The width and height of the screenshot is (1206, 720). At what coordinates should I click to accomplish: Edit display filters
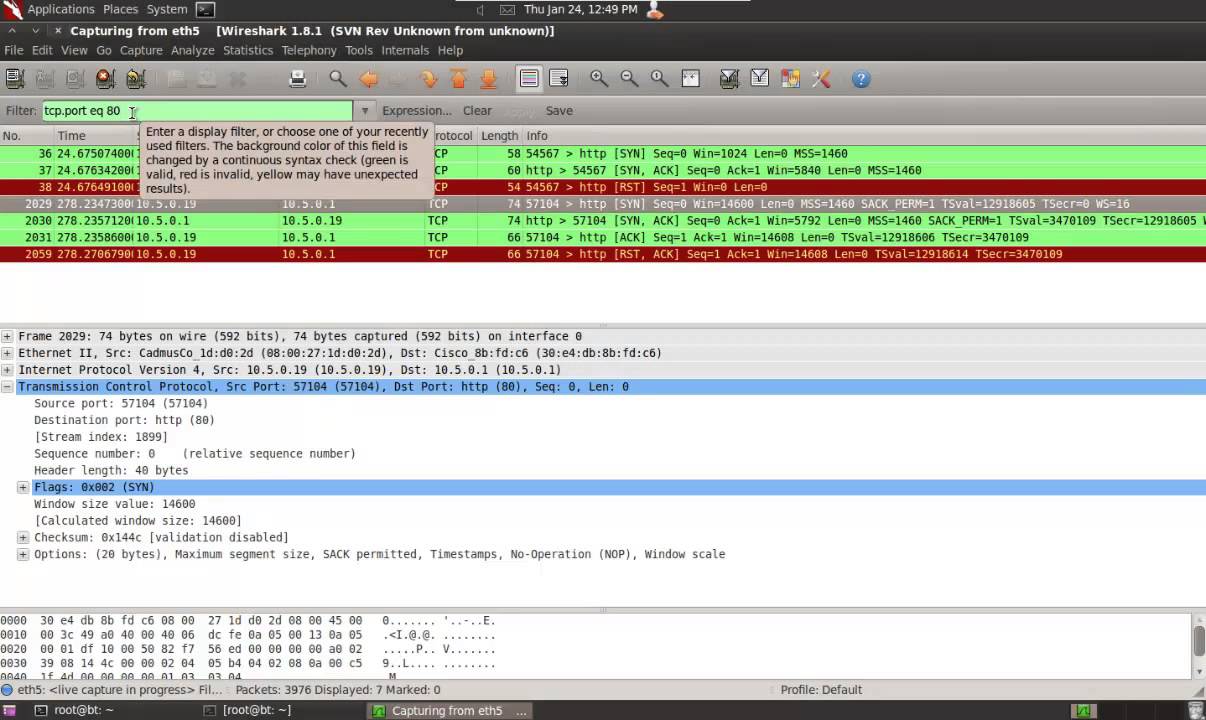(x=760, y=79)
